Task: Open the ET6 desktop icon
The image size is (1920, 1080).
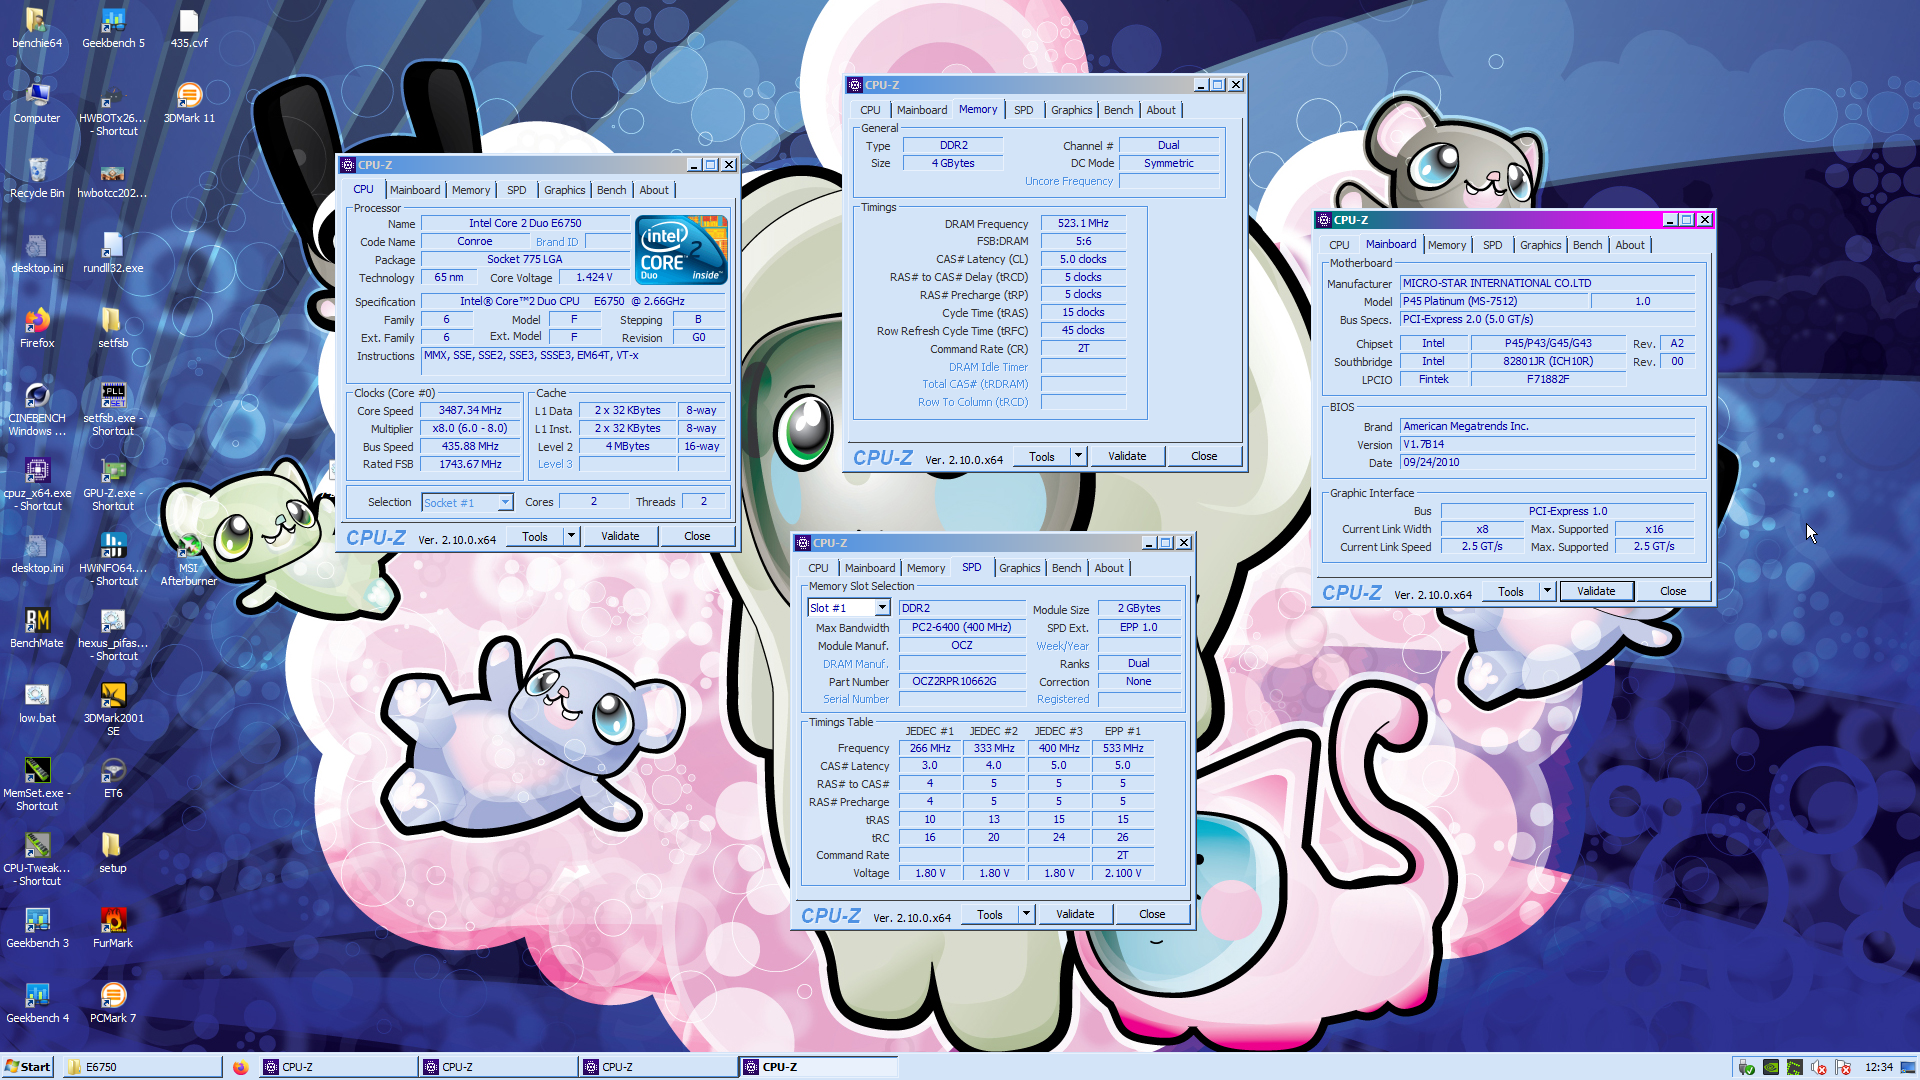Action: pos(113,778)
